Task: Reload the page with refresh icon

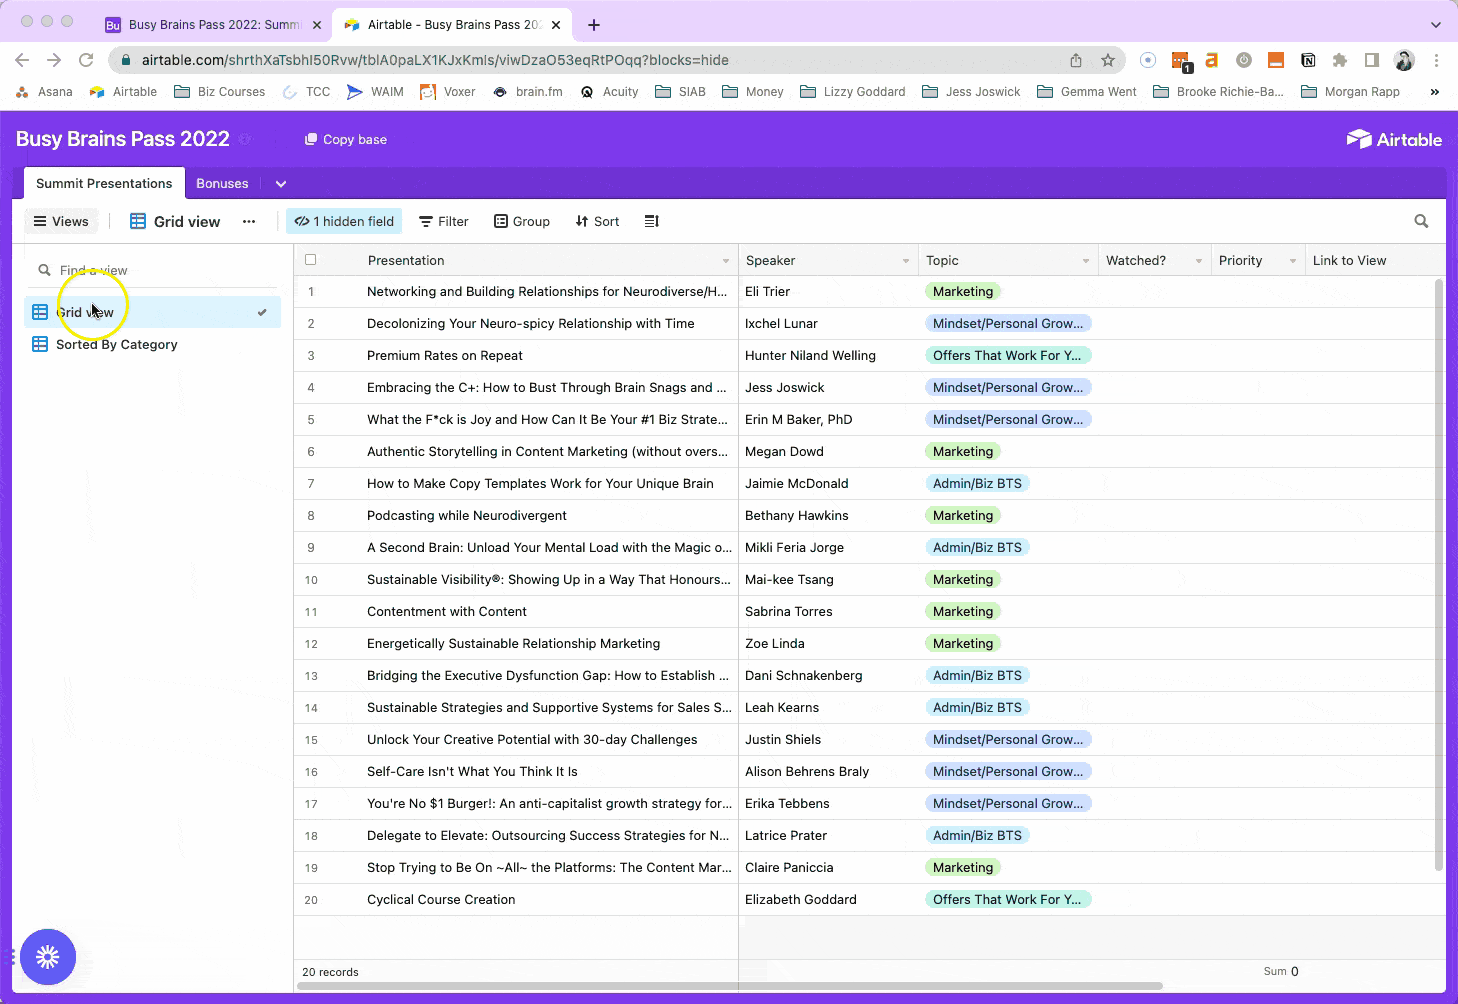Action: click(x=86, y=60)
